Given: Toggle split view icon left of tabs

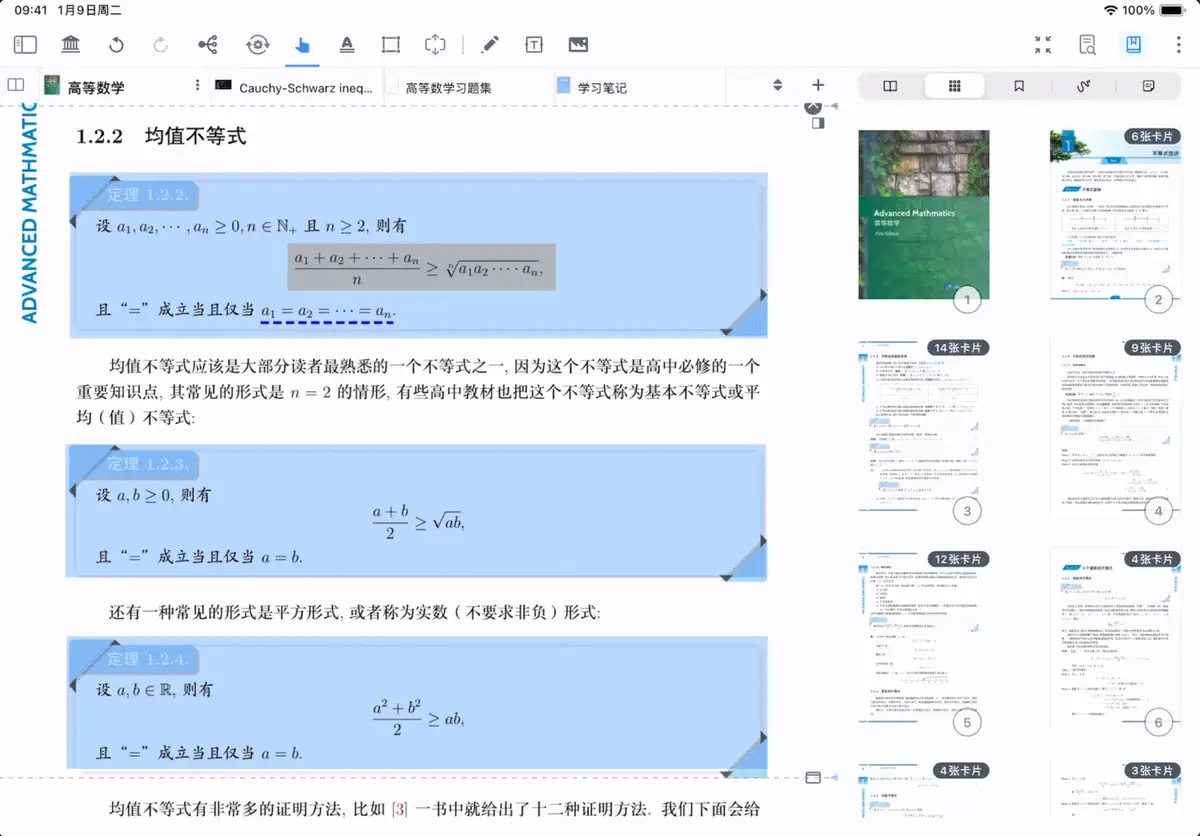Looking at the screenshot, I should pyautogui.click(x=16, y=85).
